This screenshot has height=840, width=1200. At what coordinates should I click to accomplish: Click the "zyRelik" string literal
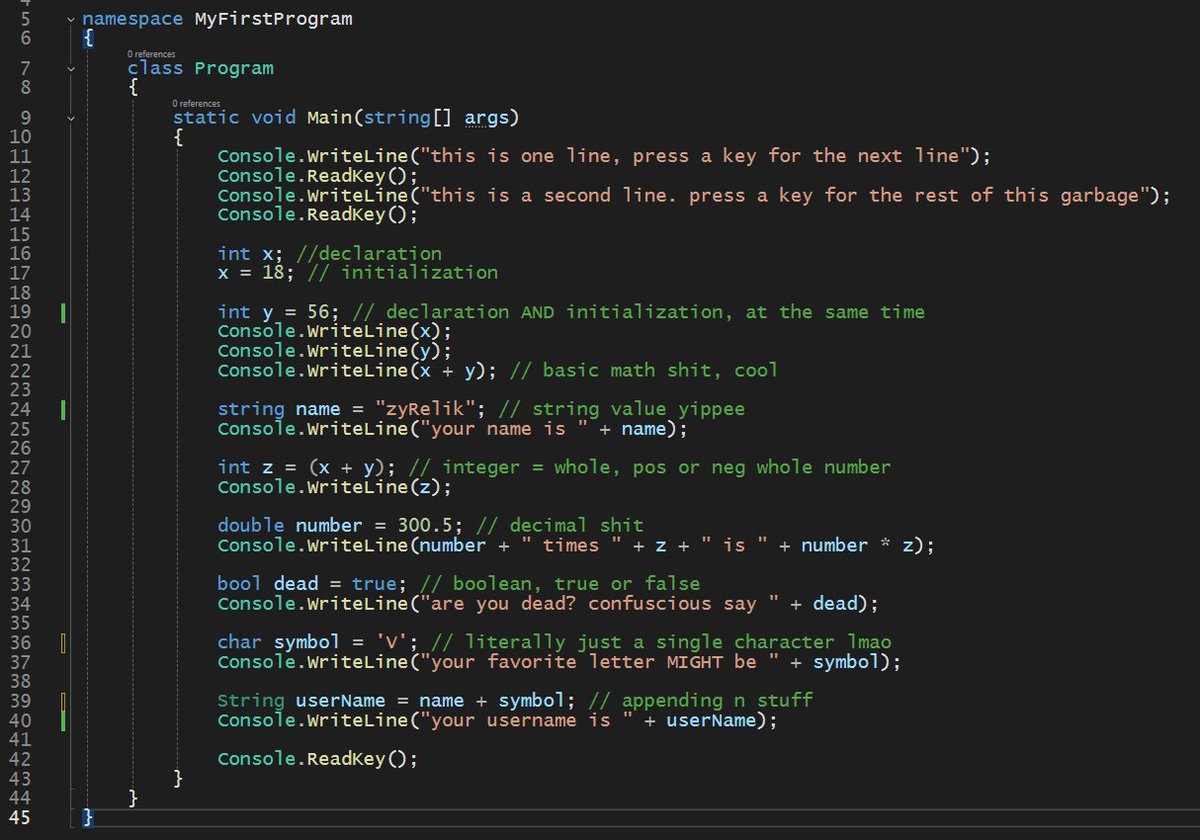[x=425, y=410]
